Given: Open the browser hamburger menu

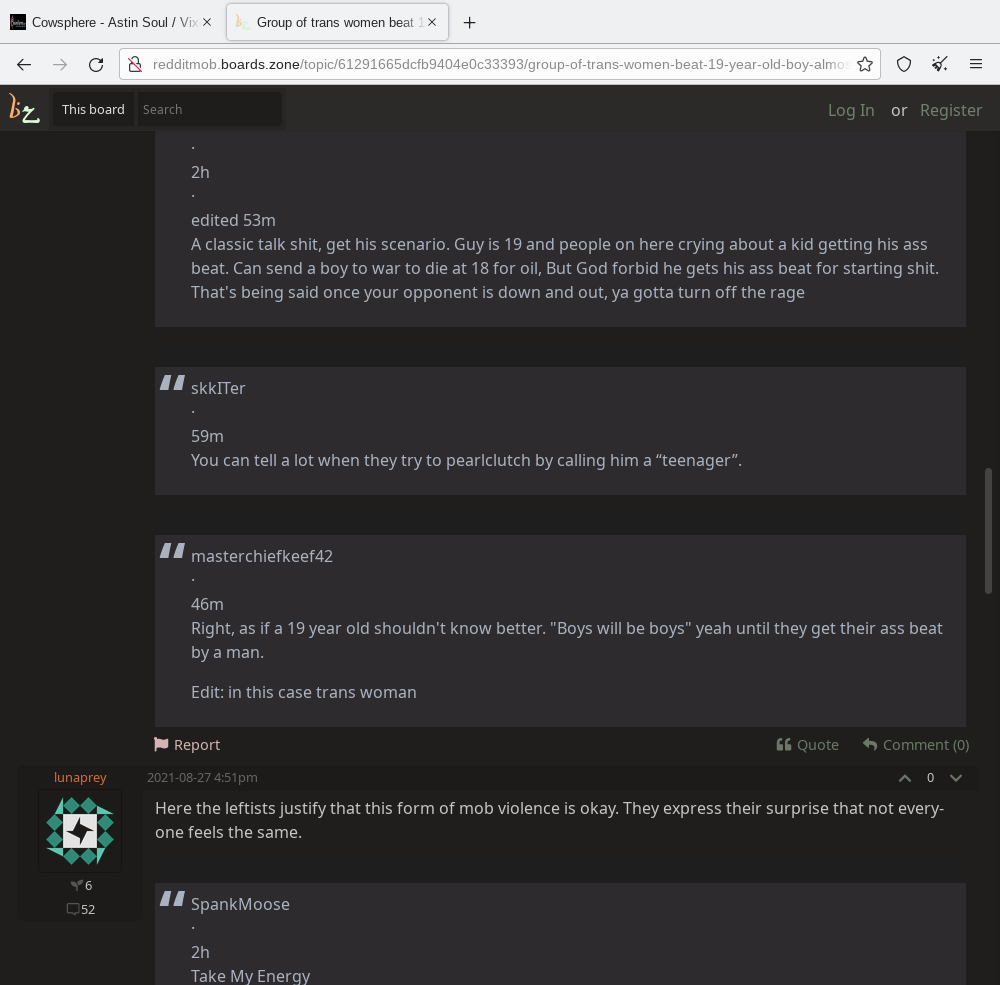Looking at the screenshot, I should (976, 64).
